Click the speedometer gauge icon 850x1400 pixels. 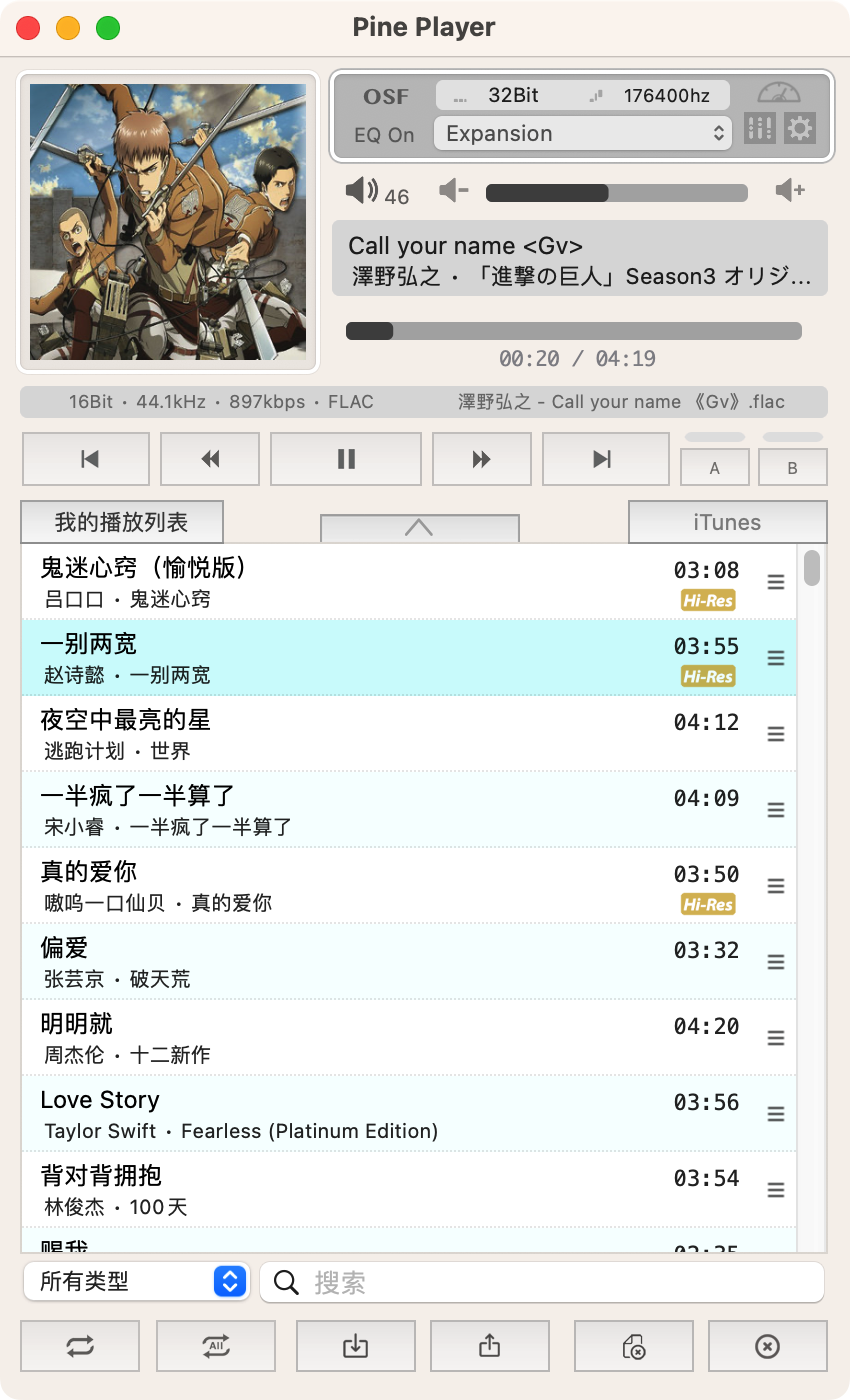780,94
